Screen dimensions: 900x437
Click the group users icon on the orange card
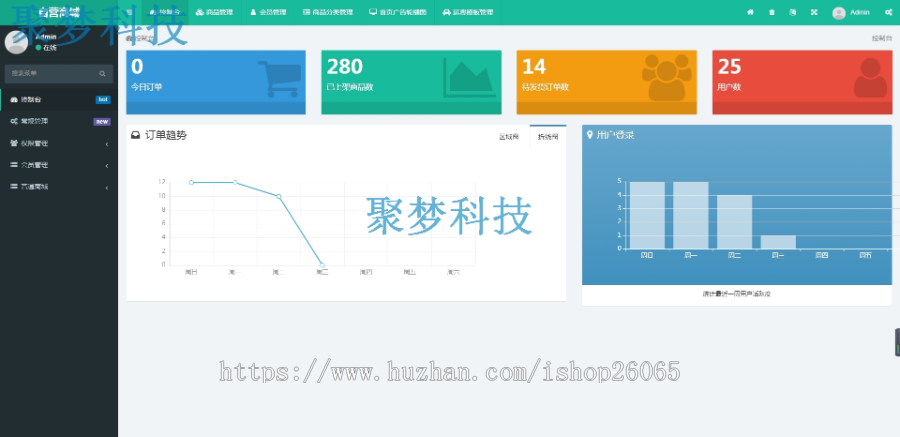coord(666,78)
